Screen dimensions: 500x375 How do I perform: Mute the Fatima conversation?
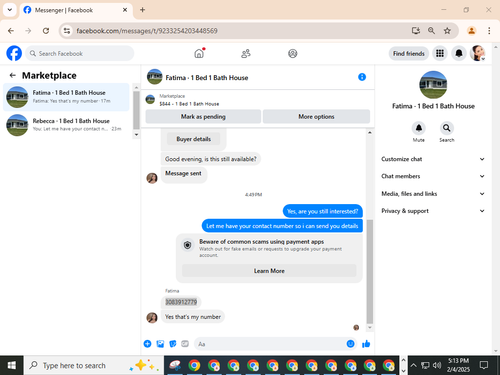click(x=419, y=128)
